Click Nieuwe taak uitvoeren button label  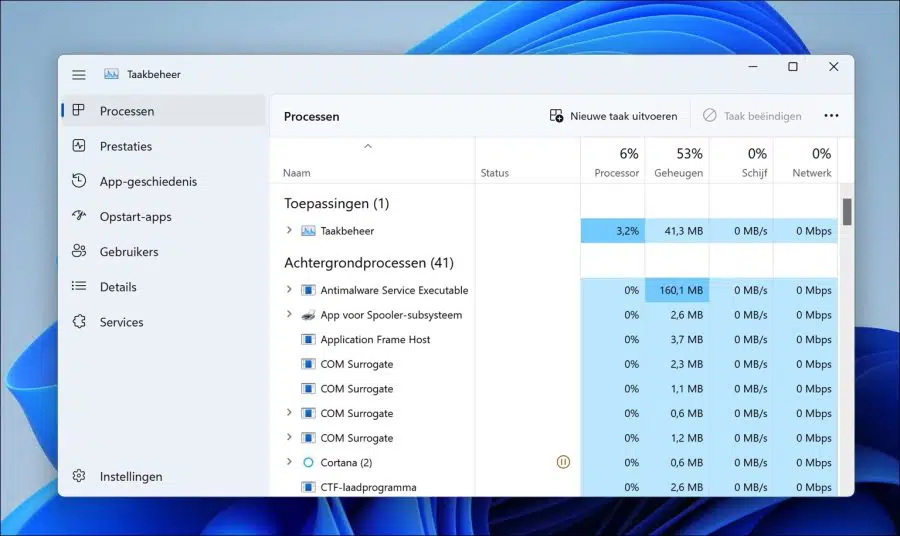pos(623,116)
